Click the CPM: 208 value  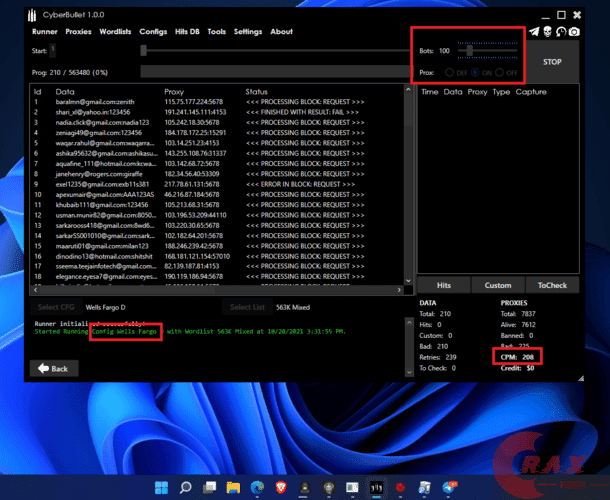click(517, 357)
